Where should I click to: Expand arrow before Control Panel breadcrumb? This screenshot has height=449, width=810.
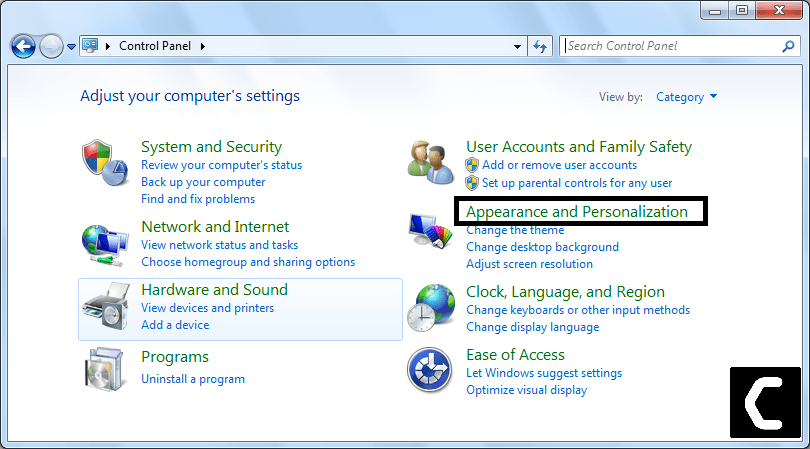(108, 46)
